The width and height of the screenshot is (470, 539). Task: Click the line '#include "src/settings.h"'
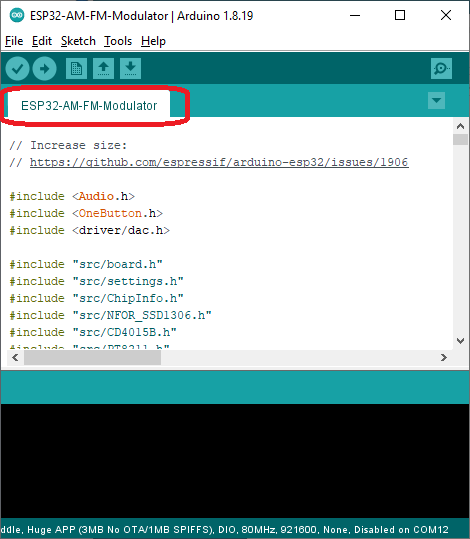tap(96, 281)
